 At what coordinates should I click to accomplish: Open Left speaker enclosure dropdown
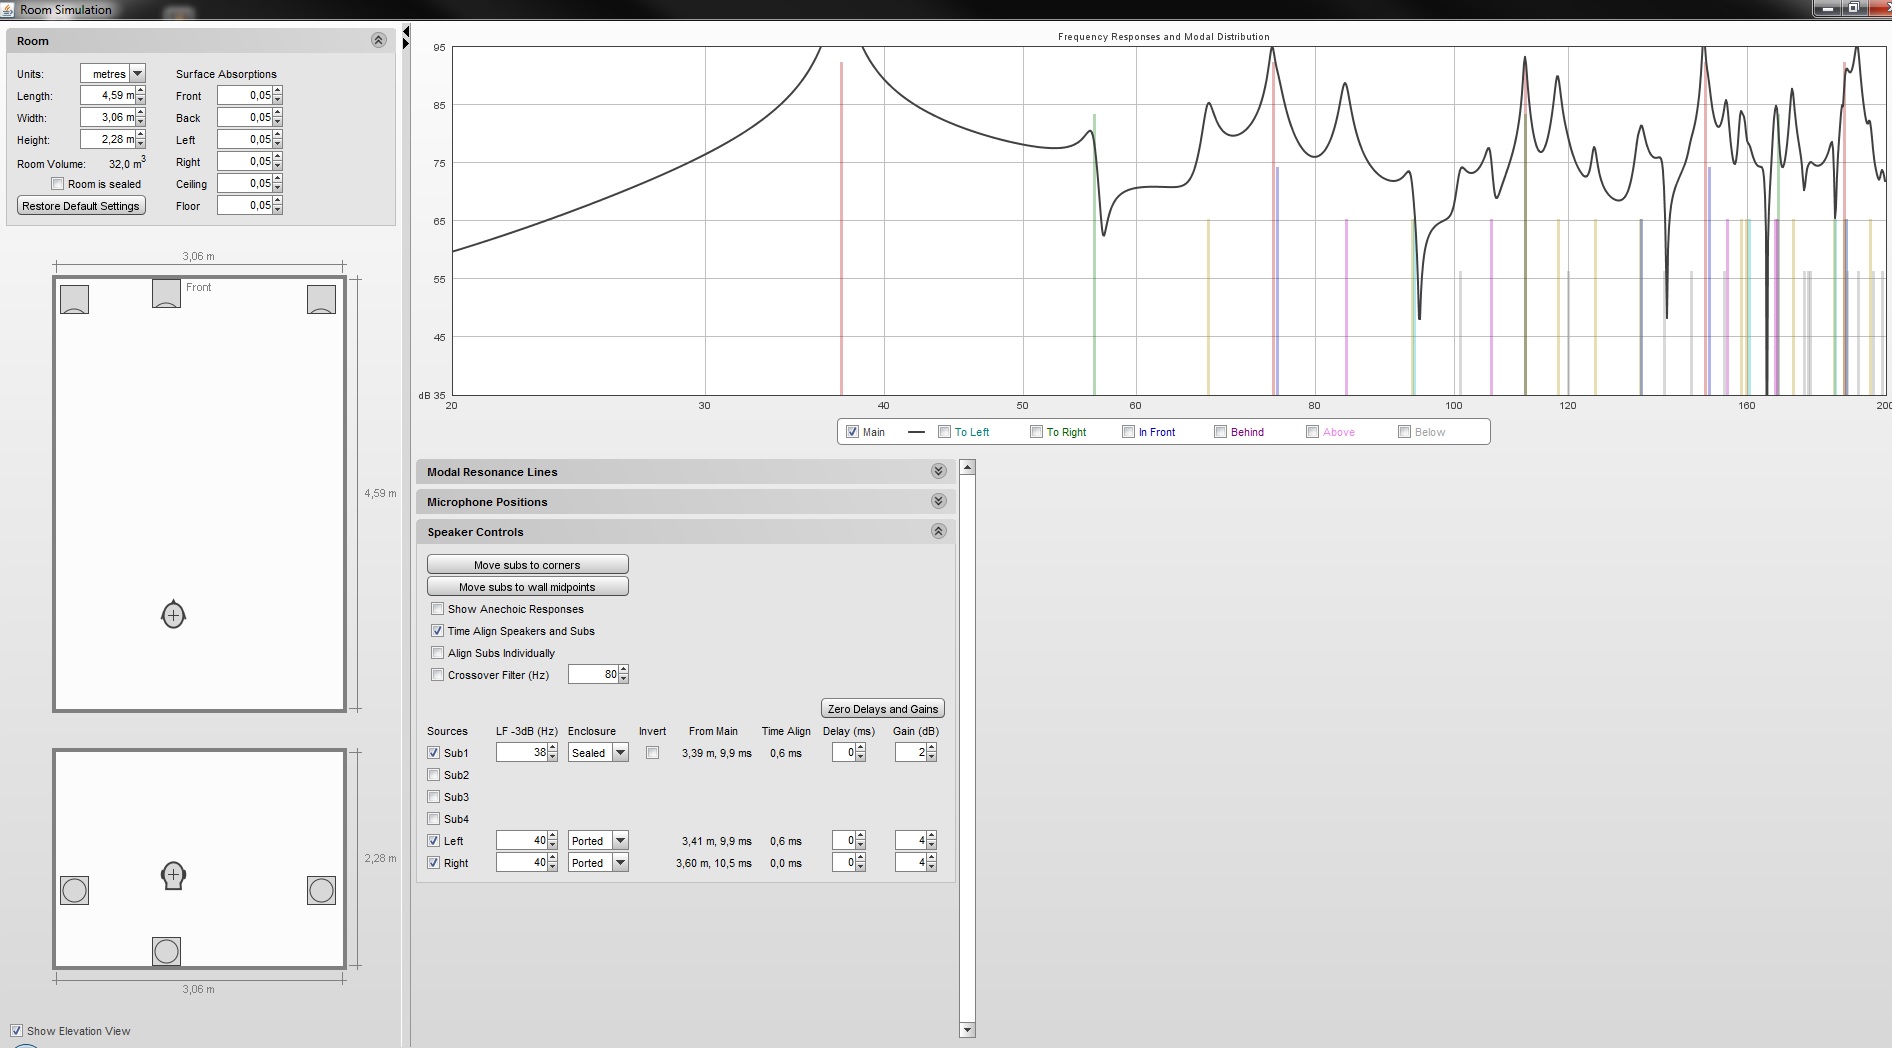coord(620,841)
